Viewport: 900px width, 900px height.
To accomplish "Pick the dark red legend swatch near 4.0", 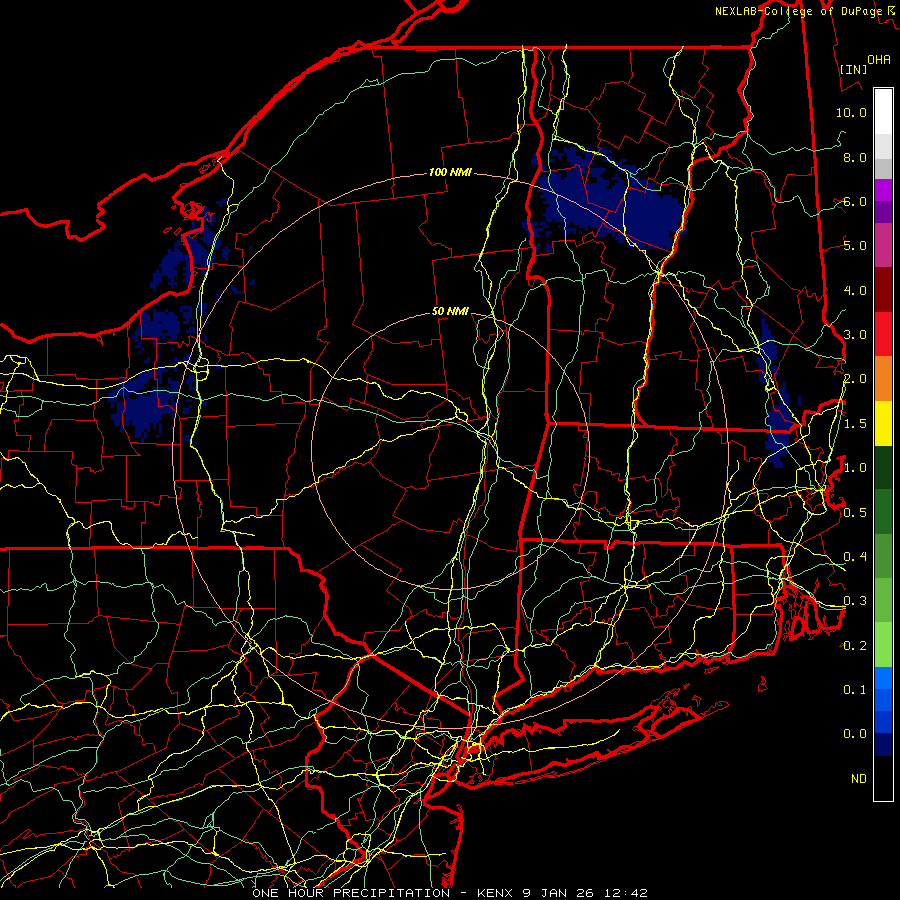I will click(883, 290).
